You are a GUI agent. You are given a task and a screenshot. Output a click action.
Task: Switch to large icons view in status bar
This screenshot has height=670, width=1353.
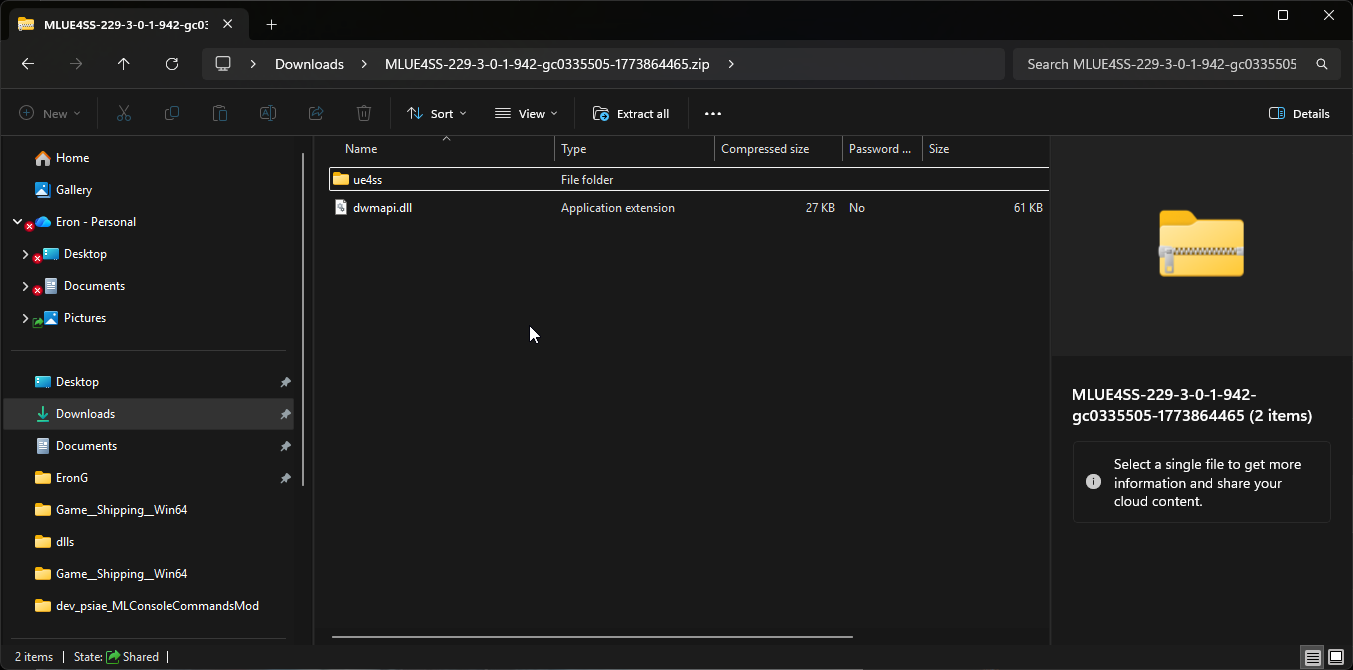[1337, 657]
